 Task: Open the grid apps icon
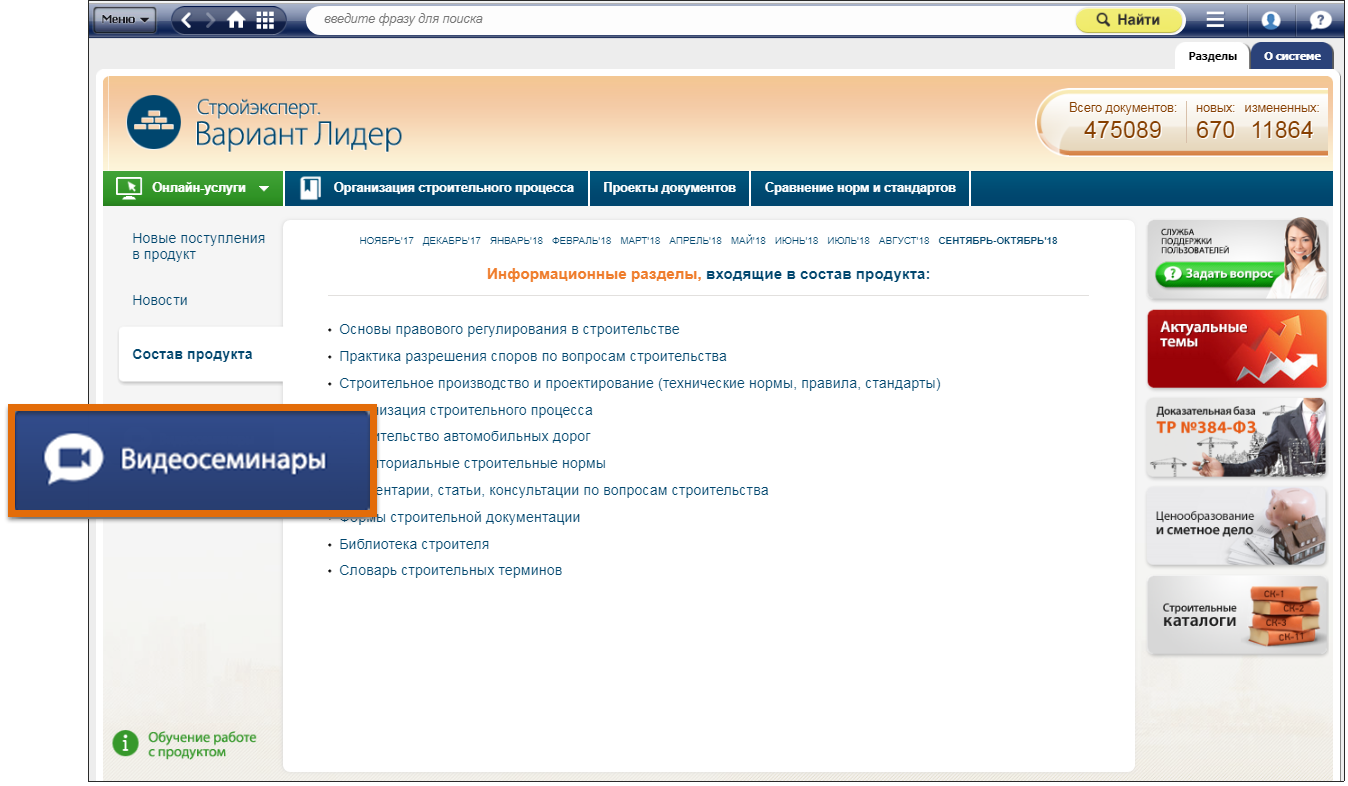[x=265, y=20]
